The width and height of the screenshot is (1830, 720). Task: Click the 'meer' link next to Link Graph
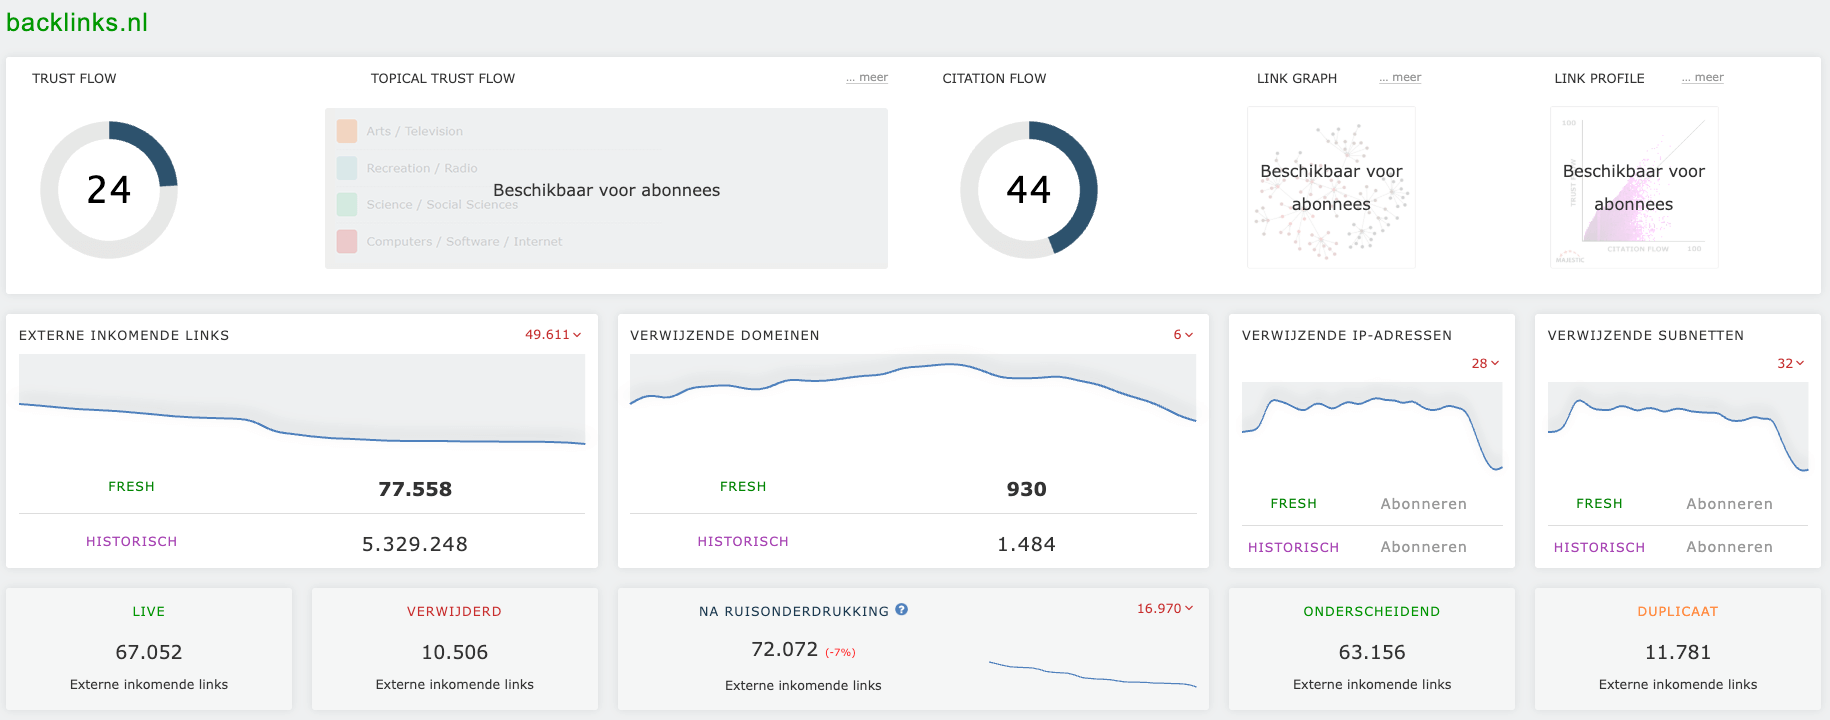coord(1400,78)
